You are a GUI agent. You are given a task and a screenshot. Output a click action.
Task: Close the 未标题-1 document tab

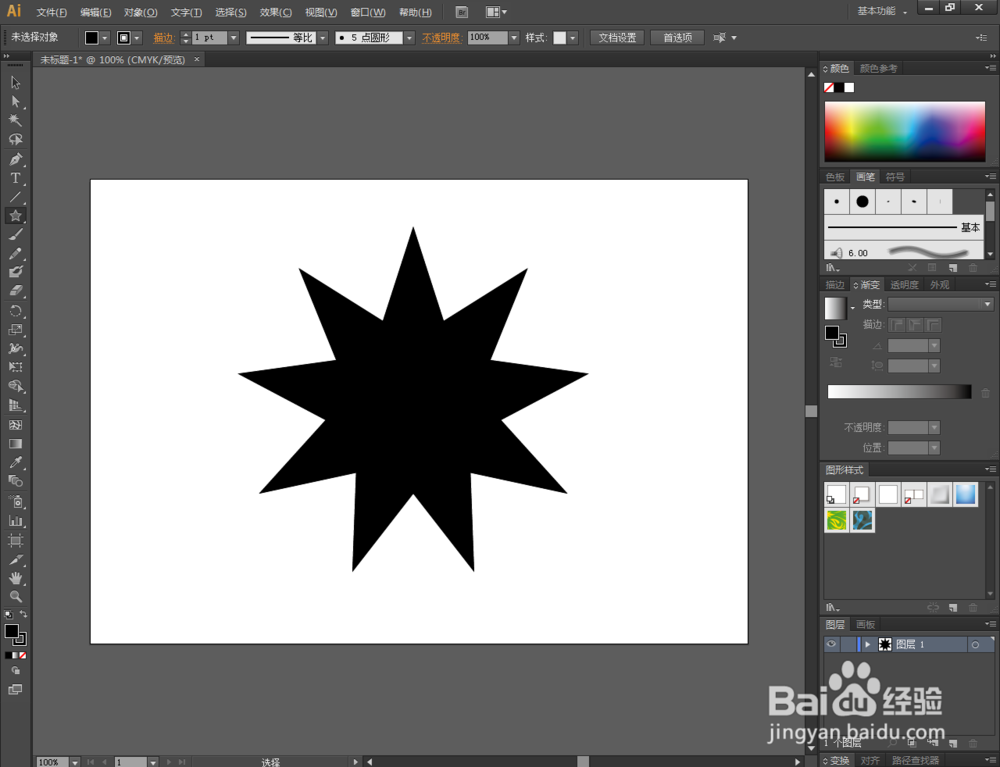197,59
